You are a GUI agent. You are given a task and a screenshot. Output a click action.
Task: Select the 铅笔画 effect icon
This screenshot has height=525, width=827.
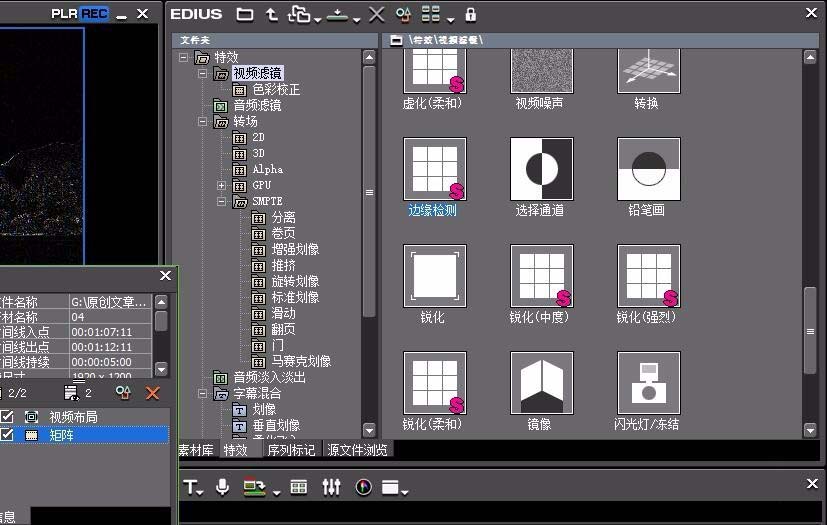click(x=649, y=169)
